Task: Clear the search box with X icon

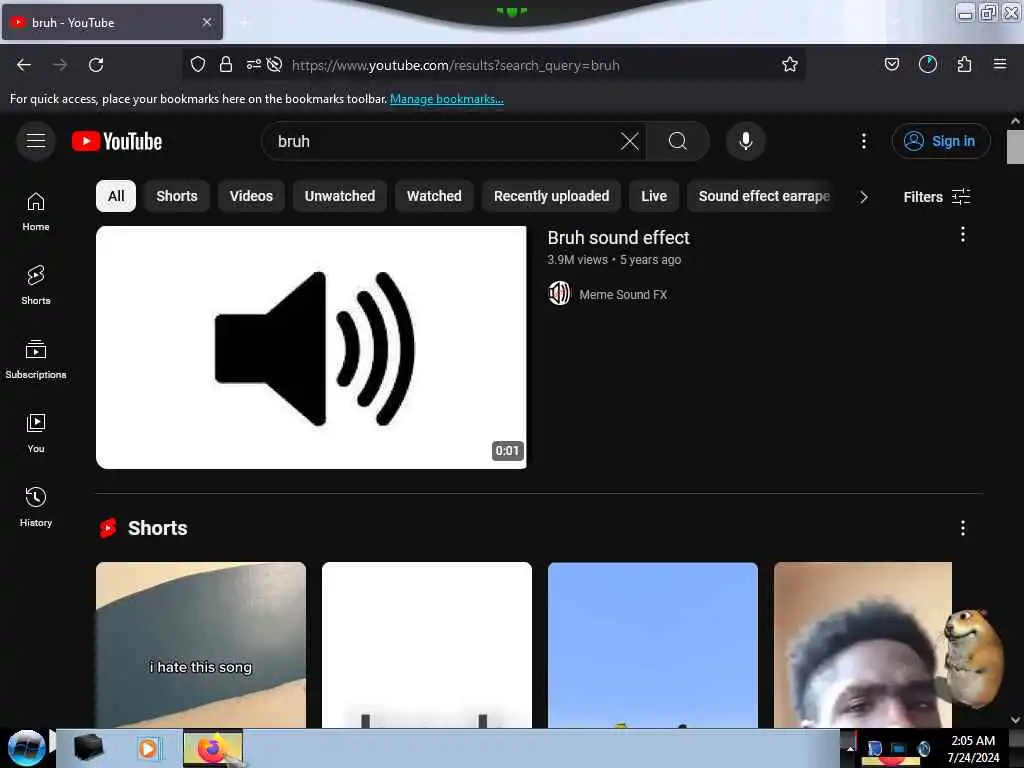Action: pyautogui.click(x=630, y=141)
